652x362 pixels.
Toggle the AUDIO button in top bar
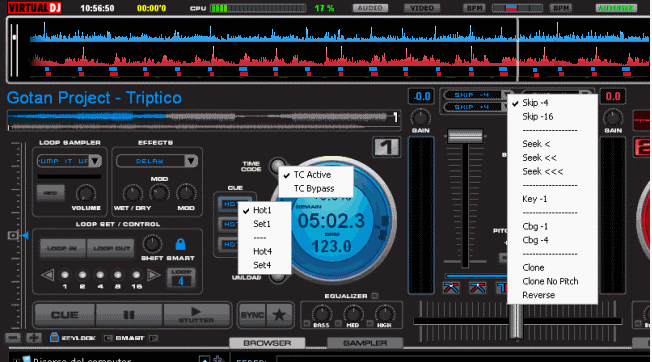(x=370, y=8)
